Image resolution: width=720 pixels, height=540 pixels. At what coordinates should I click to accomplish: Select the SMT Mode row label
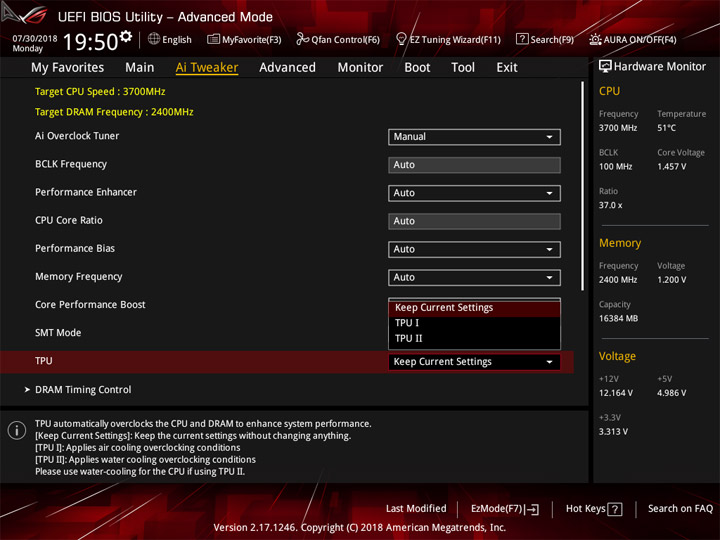[x=58, y=333]
